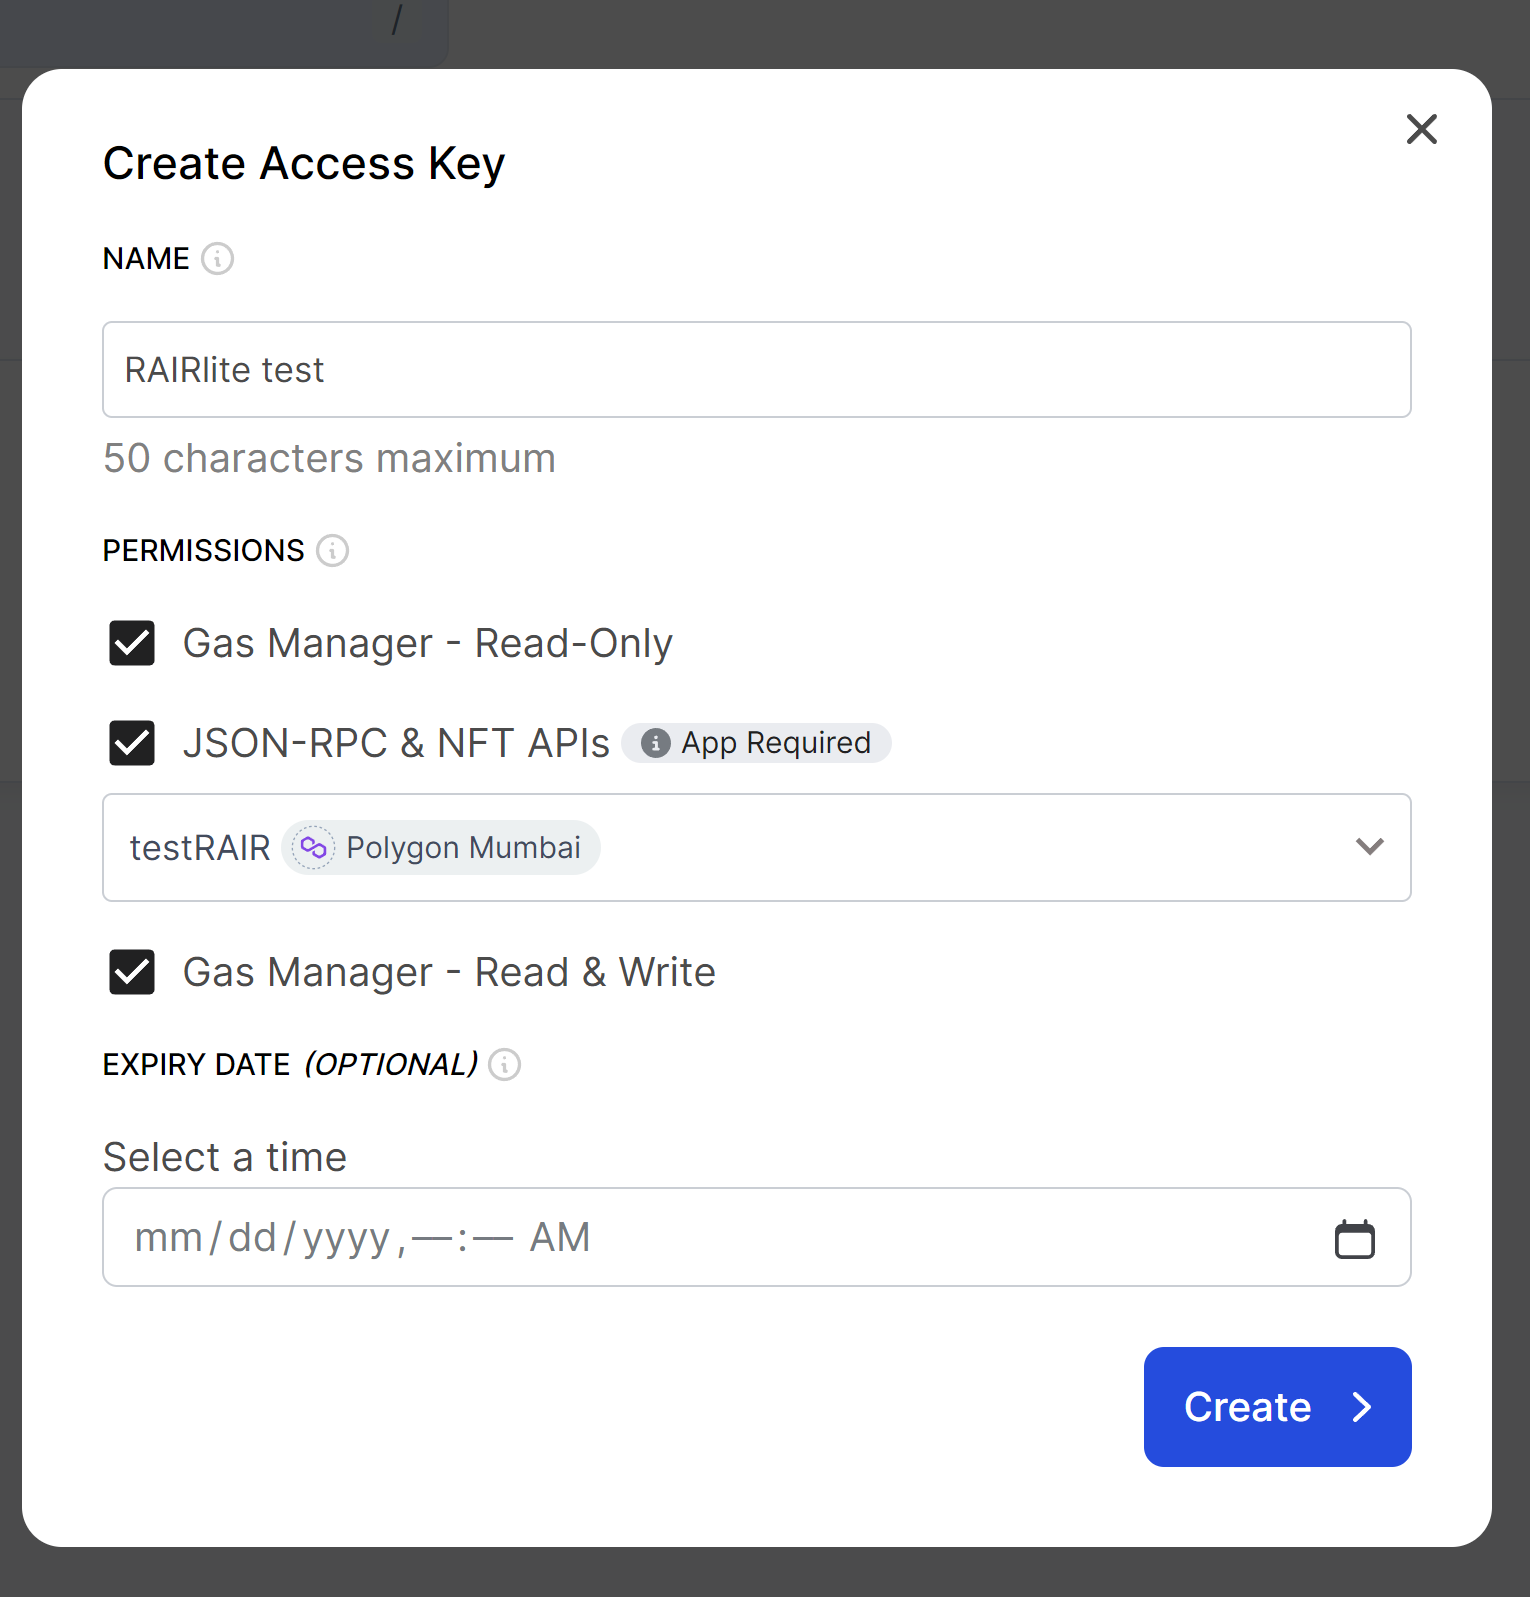Viewport: 1530px width, 1597px height.
Task: Select the month segment in expiry field
Action: tap(168, 1238)
